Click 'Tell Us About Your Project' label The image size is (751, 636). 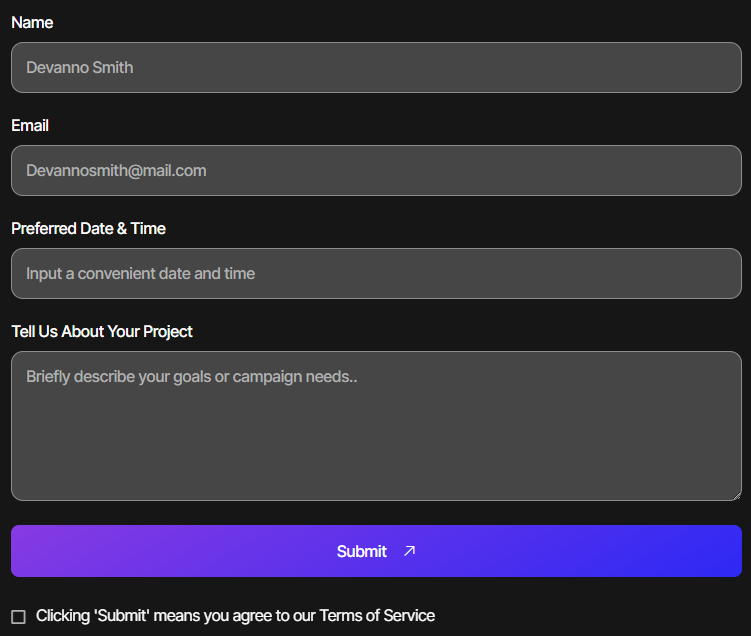tap(102, 331)
